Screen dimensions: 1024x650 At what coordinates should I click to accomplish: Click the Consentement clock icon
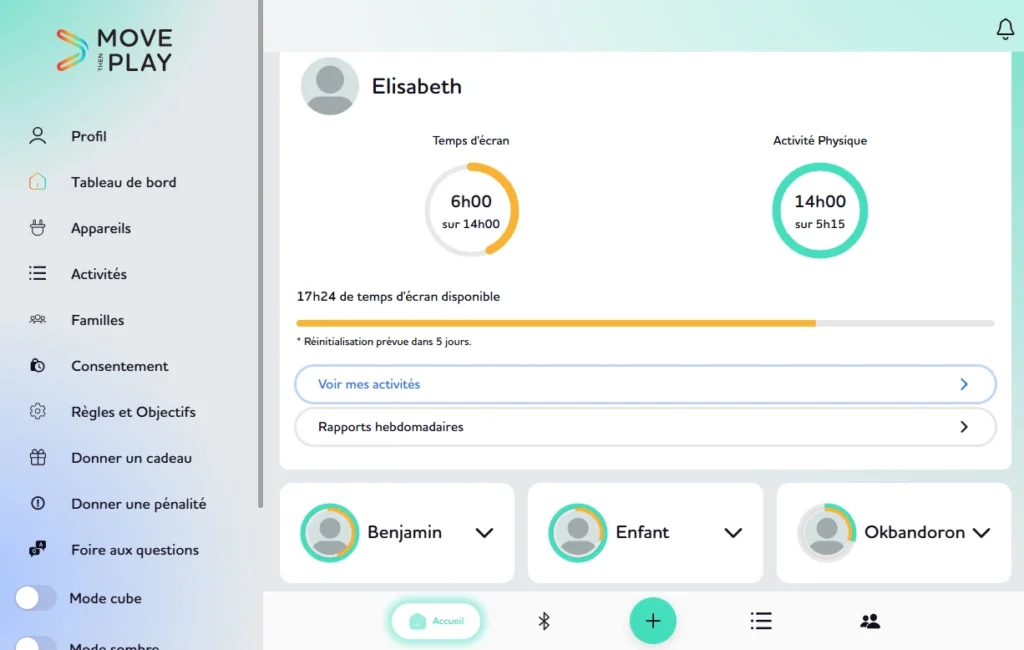pos(38,366)
